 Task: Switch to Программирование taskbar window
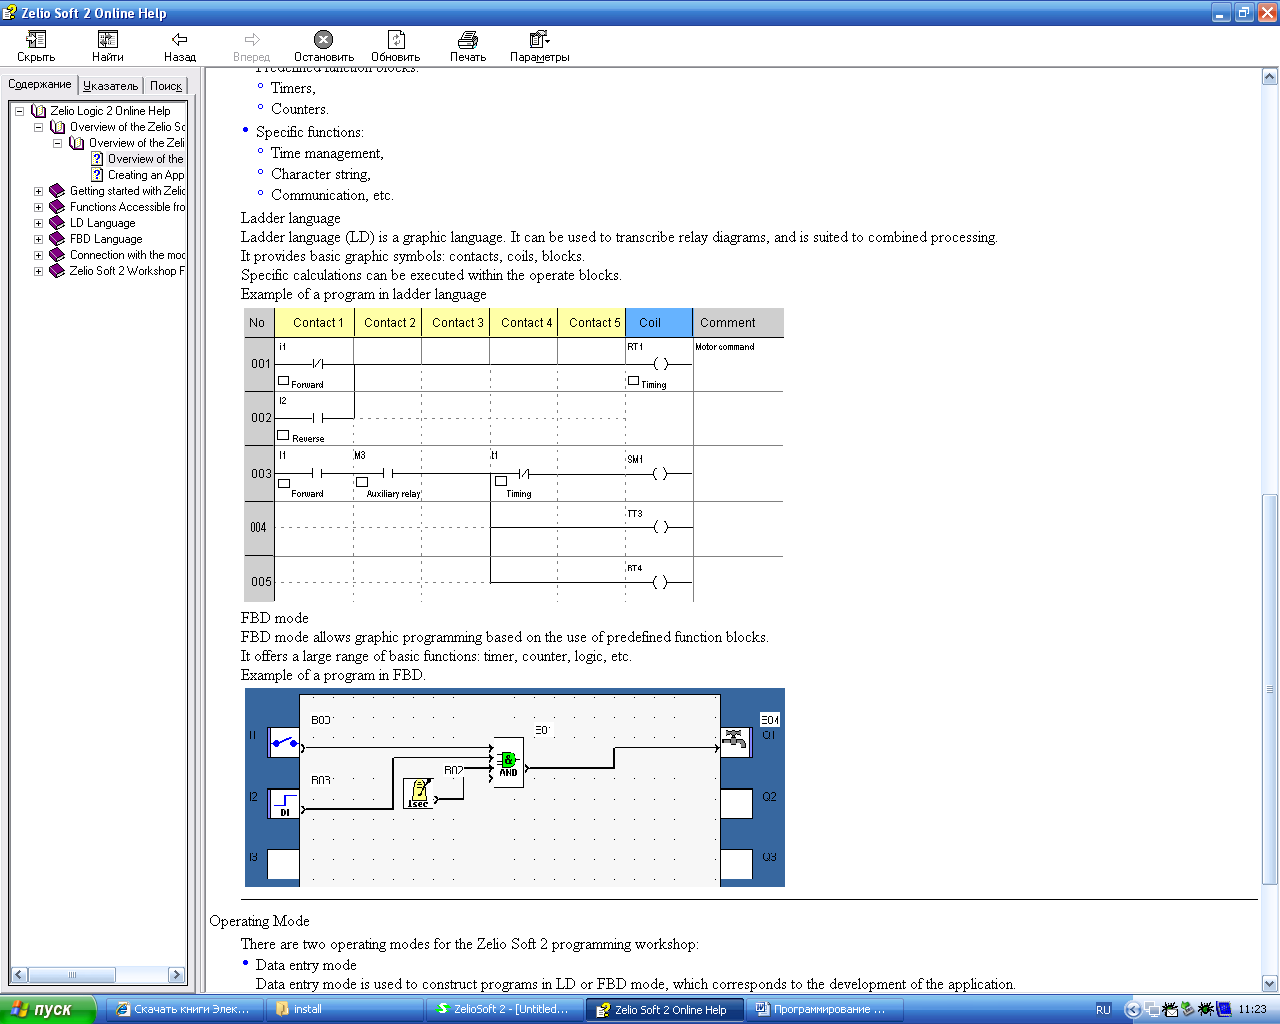[825, 1009]
